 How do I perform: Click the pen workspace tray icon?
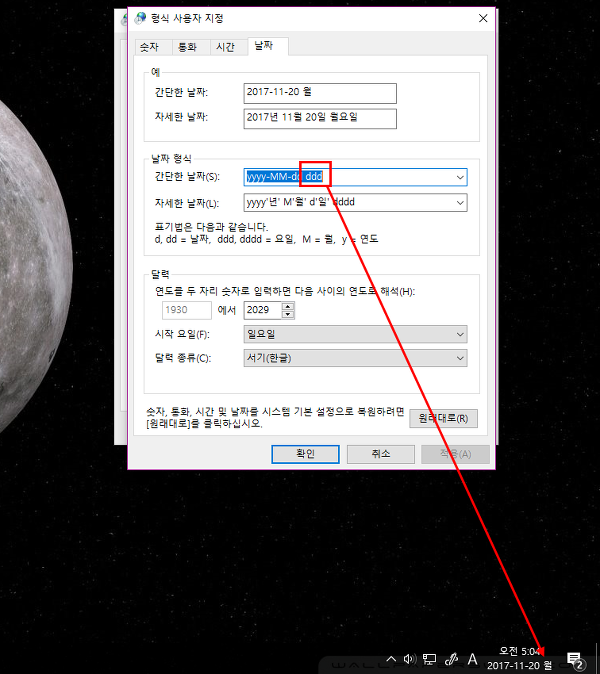coord(451,659)
